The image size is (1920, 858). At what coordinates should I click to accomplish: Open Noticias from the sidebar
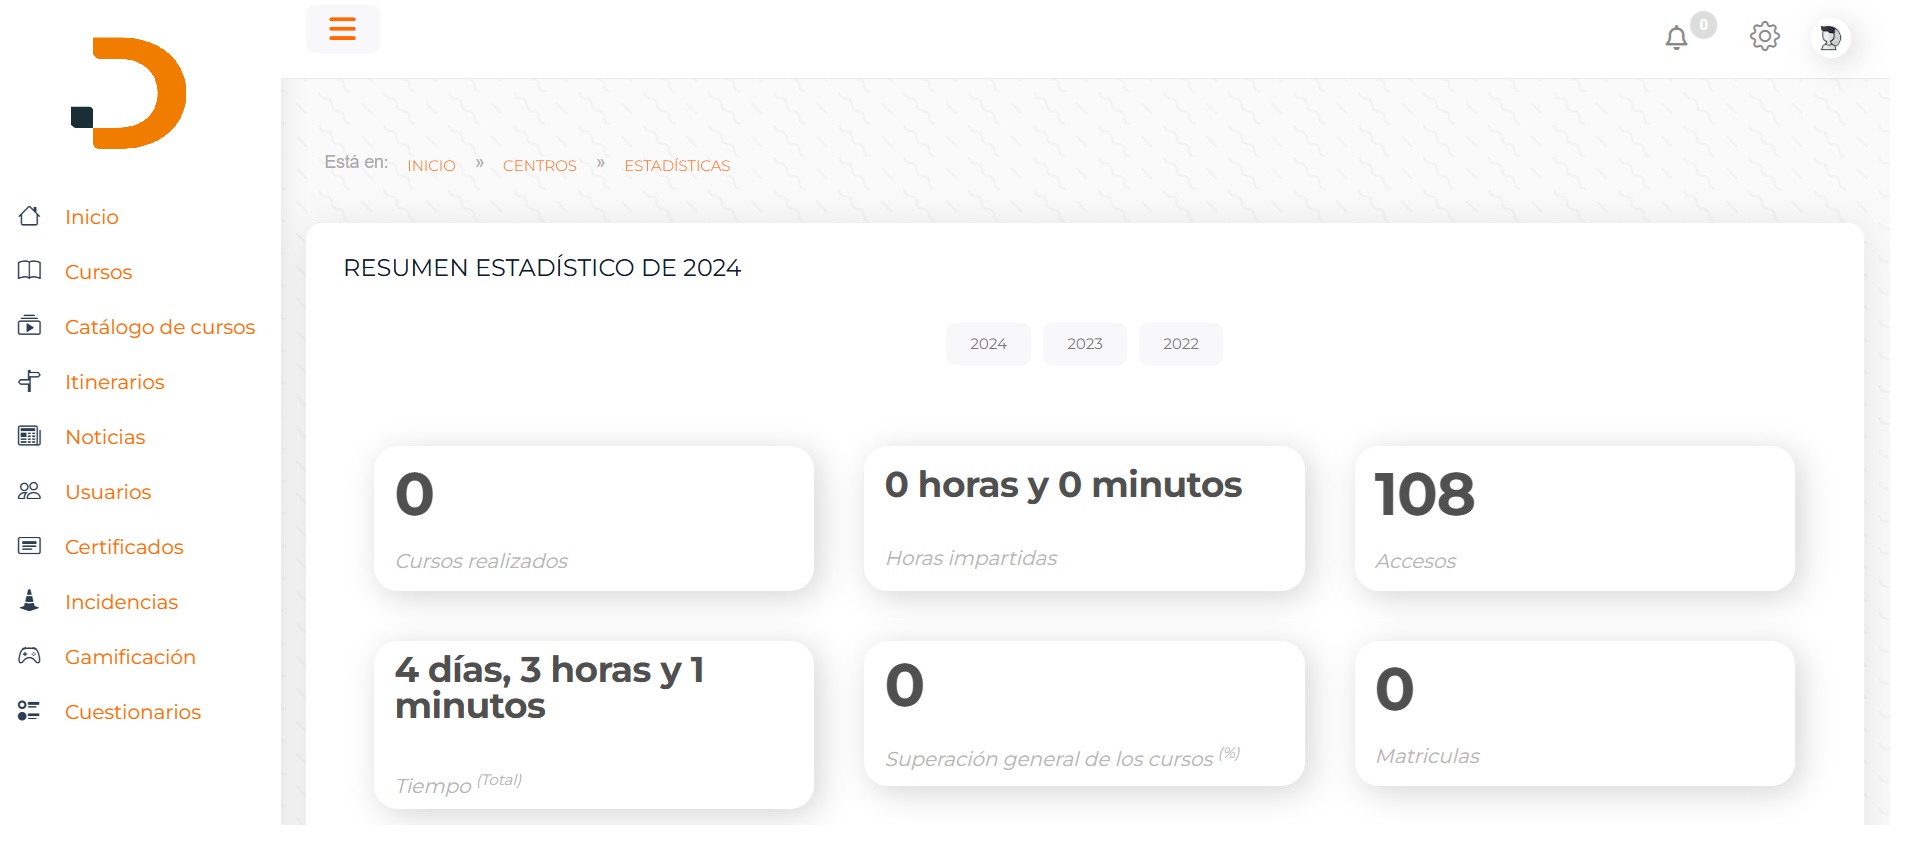coord(105,437)
